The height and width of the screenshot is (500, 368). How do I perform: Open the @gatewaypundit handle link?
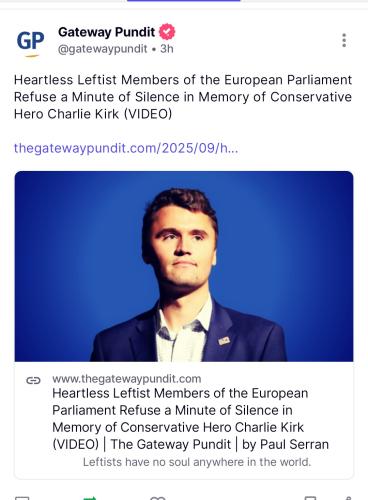102,49
